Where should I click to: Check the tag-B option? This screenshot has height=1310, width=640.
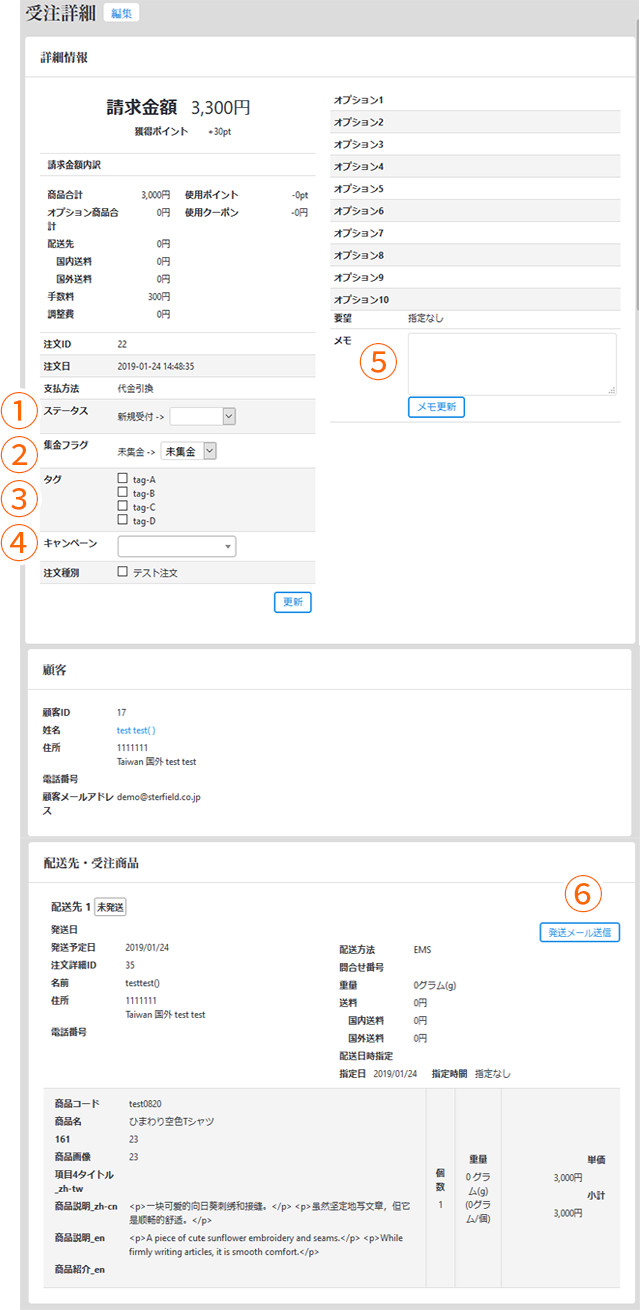point(123,492)
